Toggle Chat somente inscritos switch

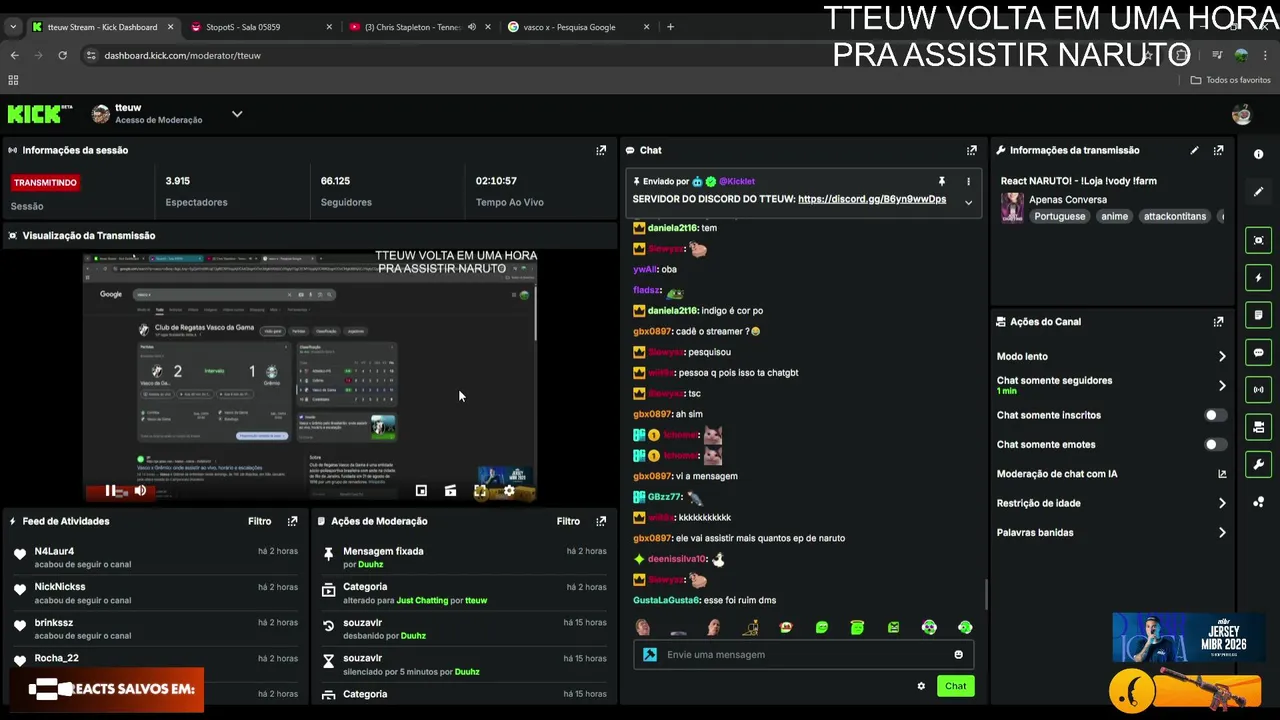tap(1215, 415)
